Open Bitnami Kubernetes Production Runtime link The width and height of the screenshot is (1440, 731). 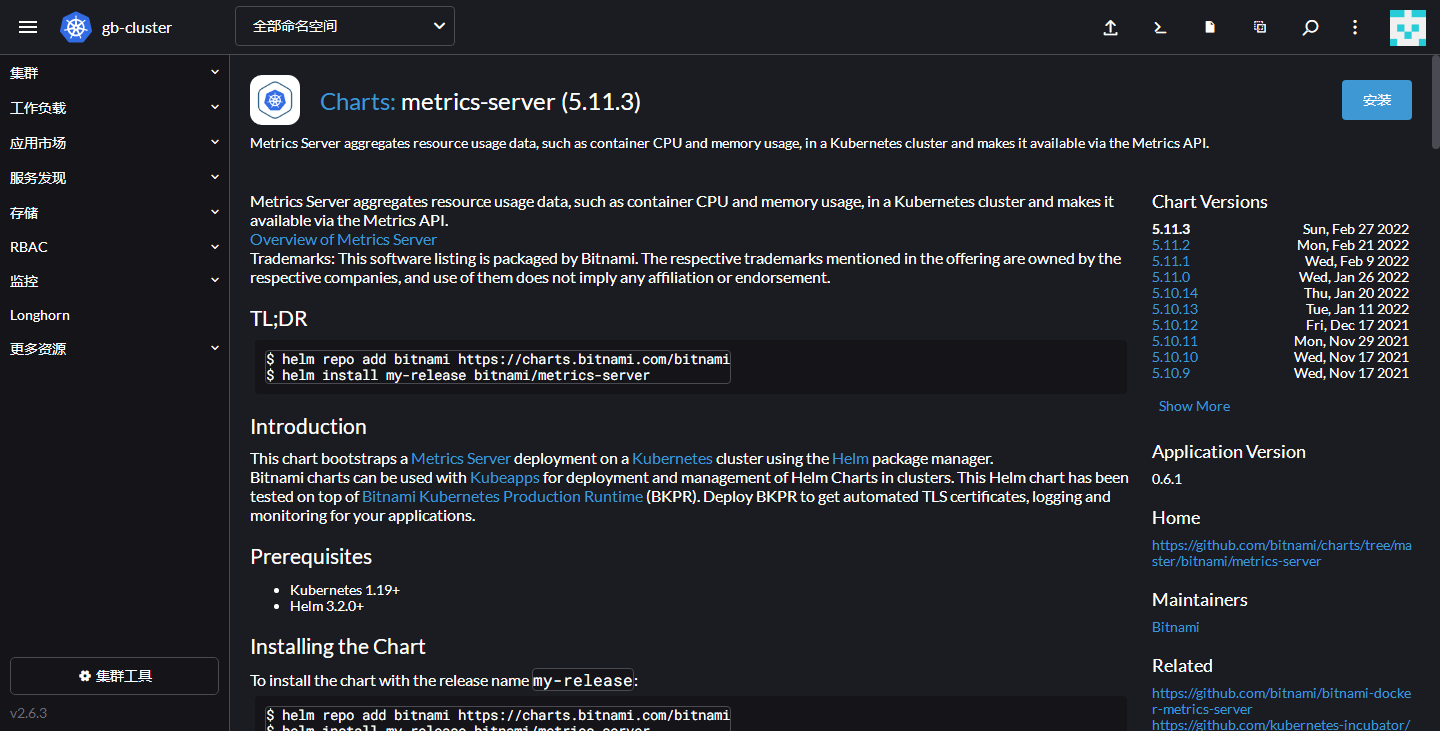(502, 496)
